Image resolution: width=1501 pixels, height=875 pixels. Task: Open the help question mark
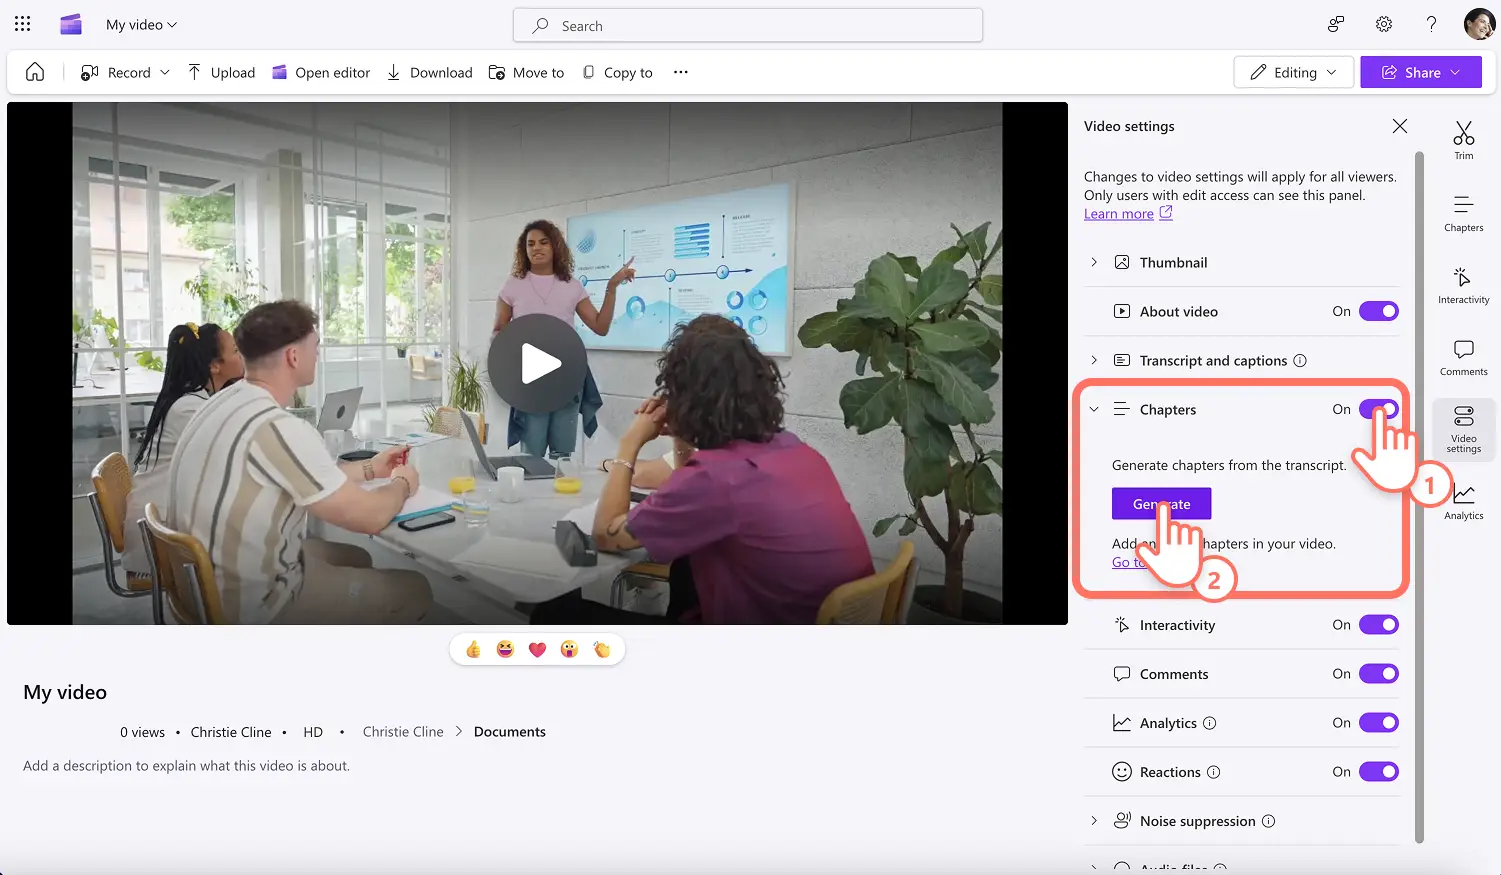1431,24
